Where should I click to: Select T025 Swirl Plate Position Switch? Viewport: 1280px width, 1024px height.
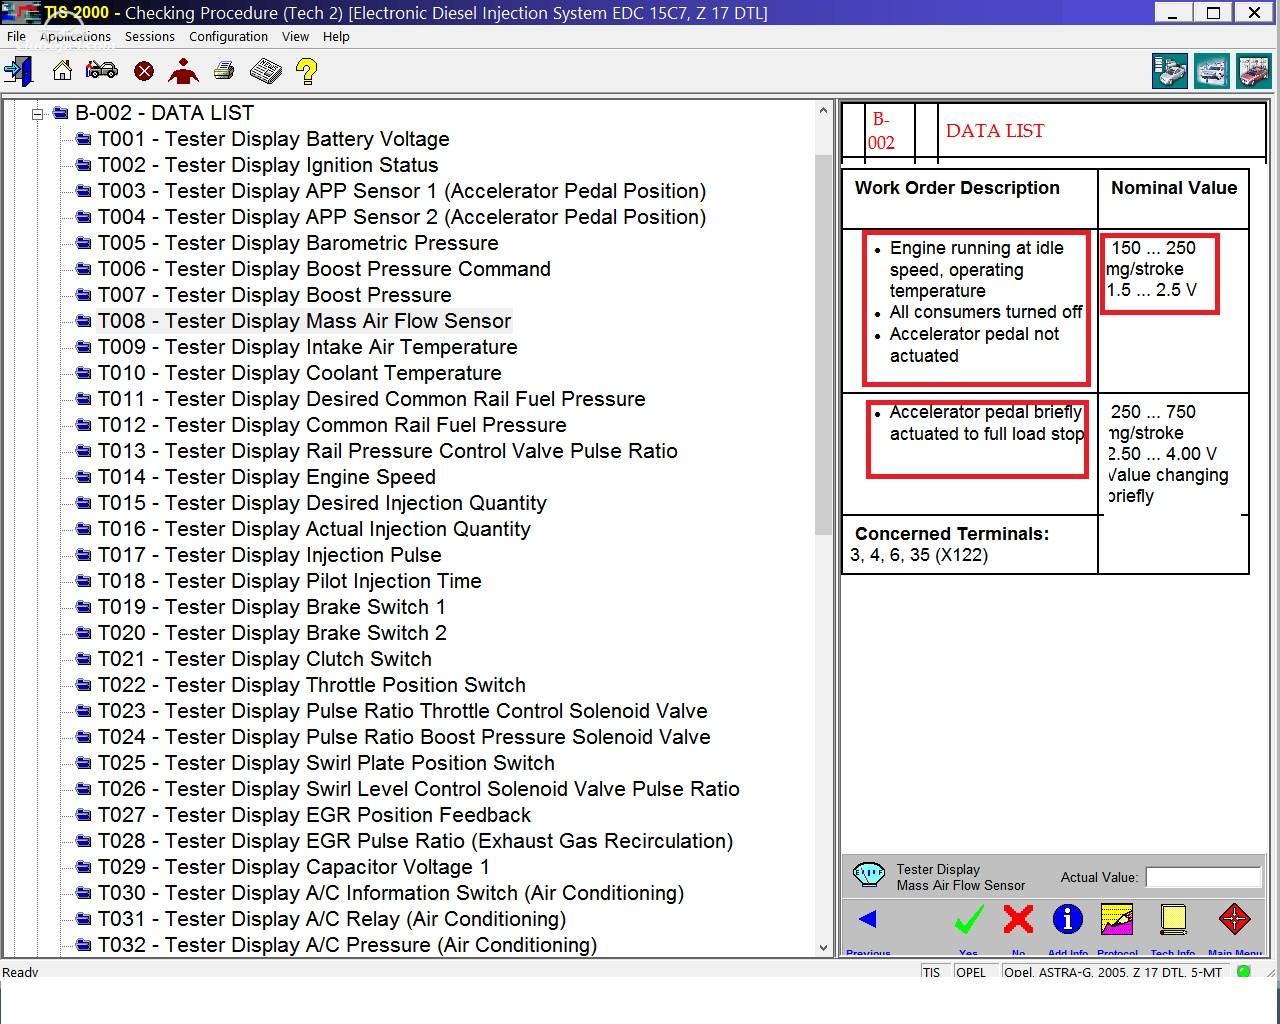326,763
